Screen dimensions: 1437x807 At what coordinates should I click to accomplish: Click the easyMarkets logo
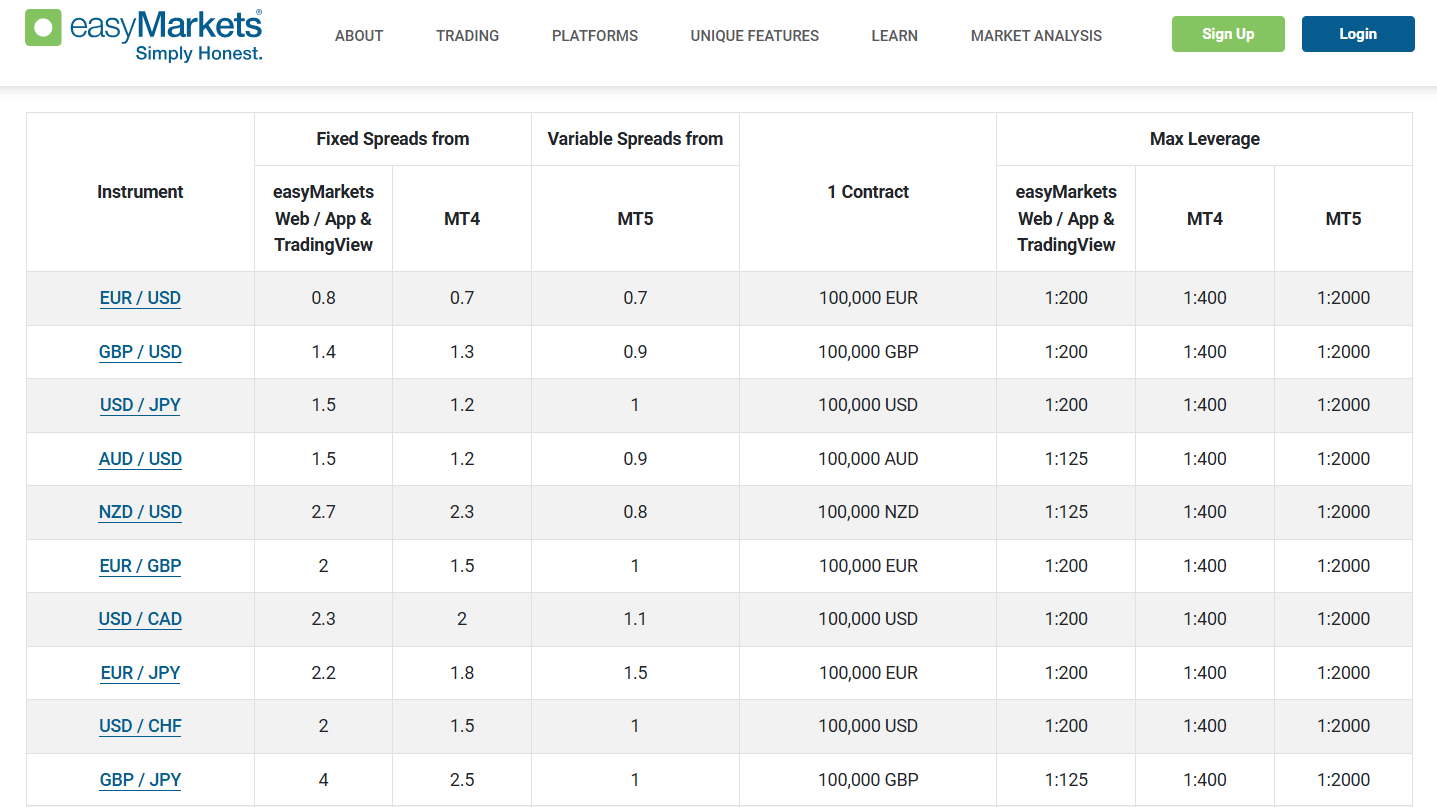pos(143,34)
